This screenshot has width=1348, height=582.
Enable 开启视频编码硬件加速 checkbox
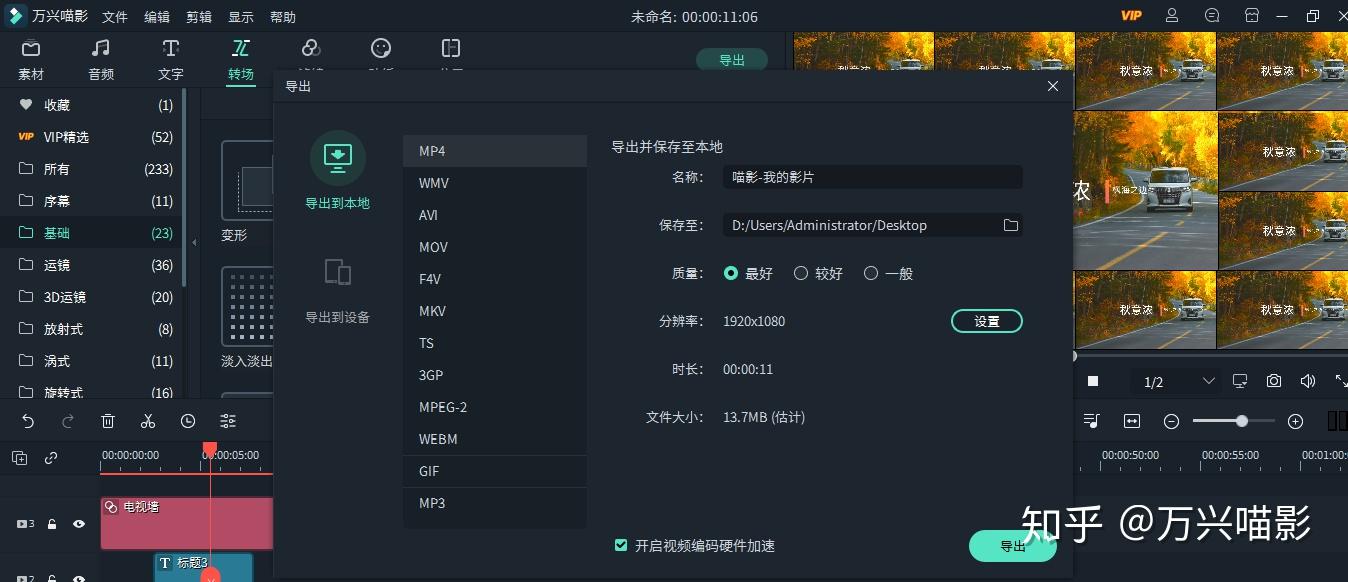pos(621,546)
